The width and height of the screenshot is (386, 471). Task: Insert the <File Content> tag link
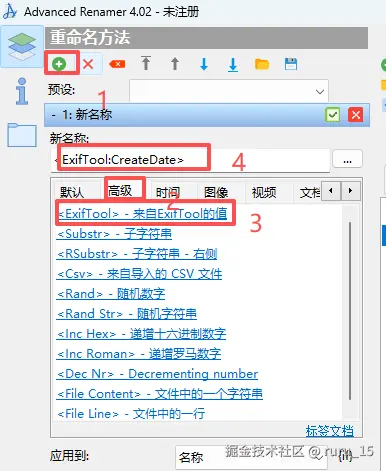(160, 394)
